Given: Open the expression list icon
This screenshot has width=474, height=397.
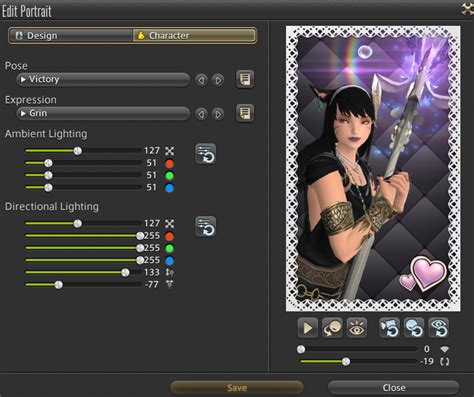Looking at the screenshot, I should [x=245, y=113].
